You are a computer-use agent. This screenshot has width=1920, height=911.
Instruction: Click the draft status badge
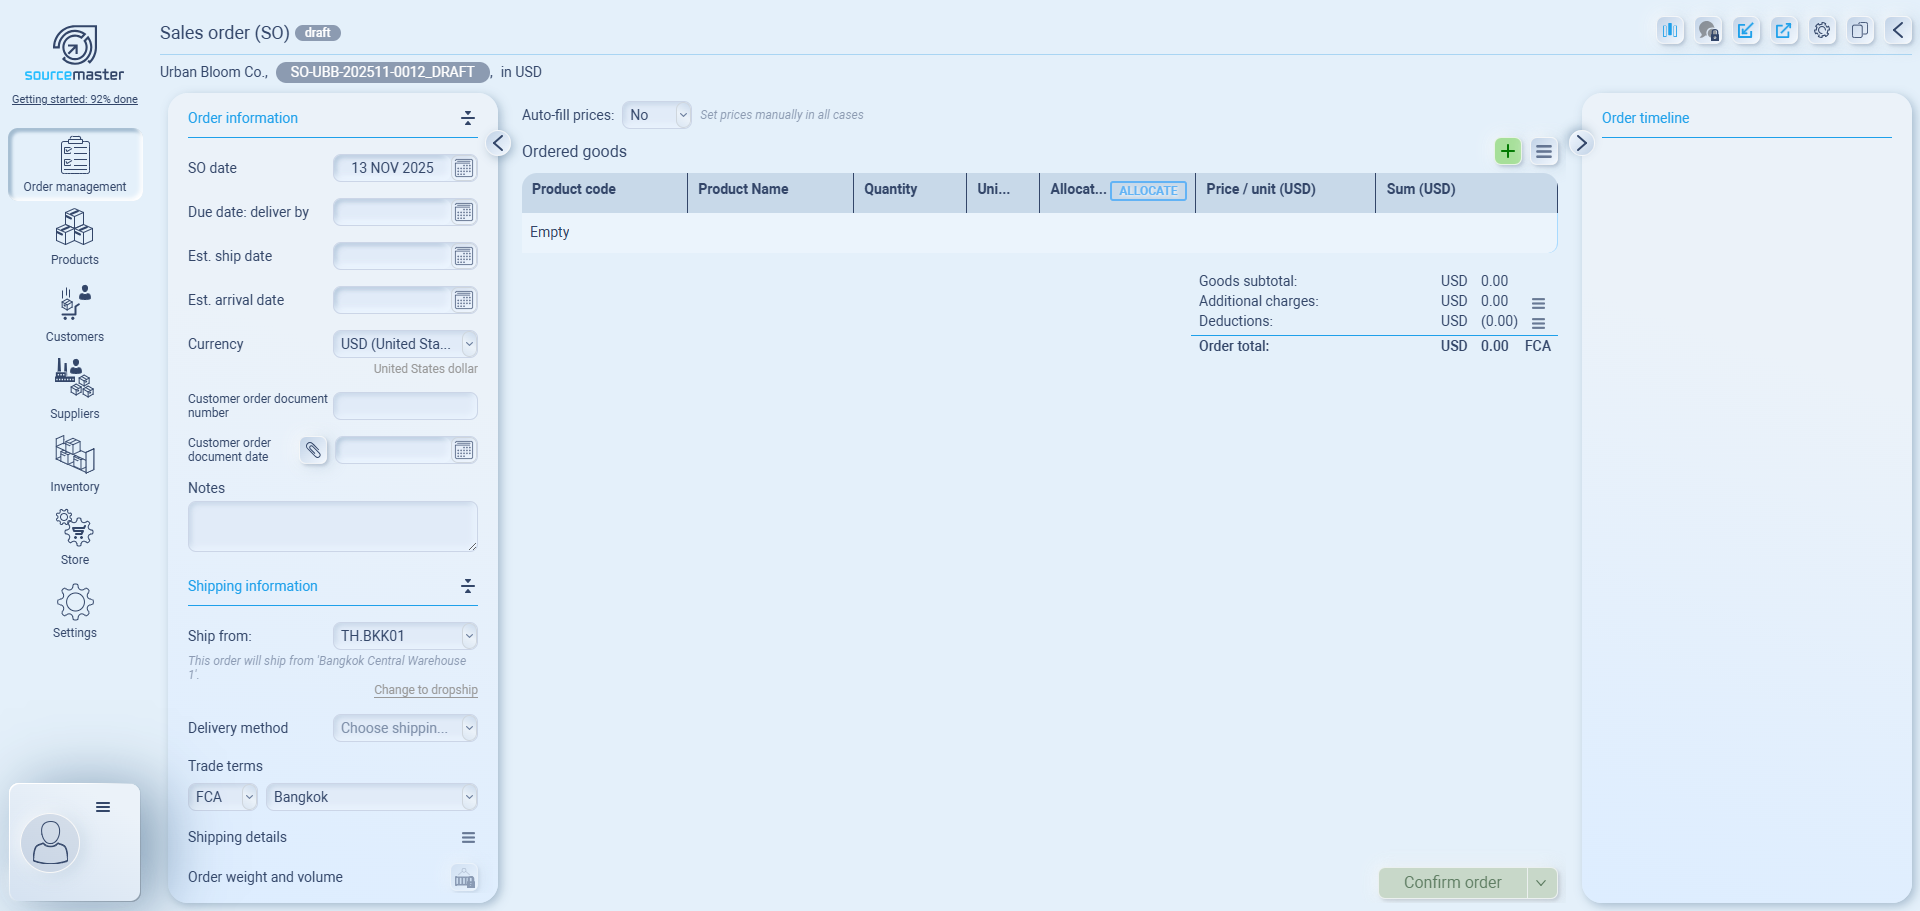[x=318, y=33]
